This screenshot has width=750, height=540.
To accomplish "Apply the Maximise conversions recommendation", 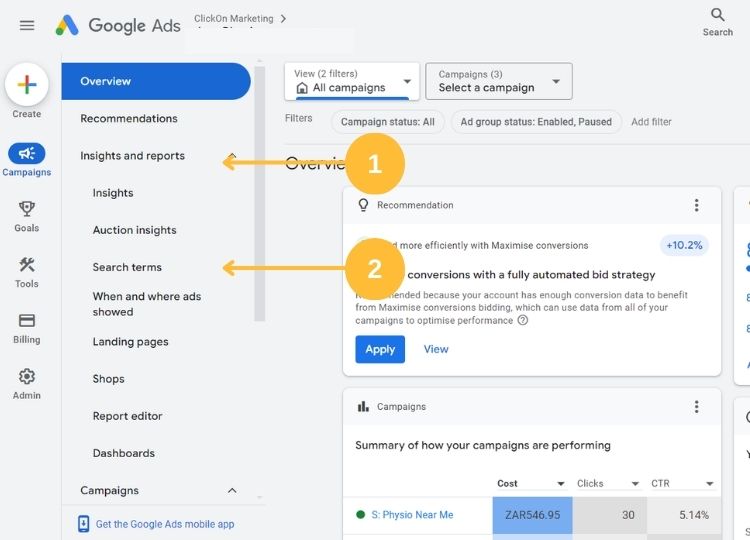I will (x=380, y=349).
